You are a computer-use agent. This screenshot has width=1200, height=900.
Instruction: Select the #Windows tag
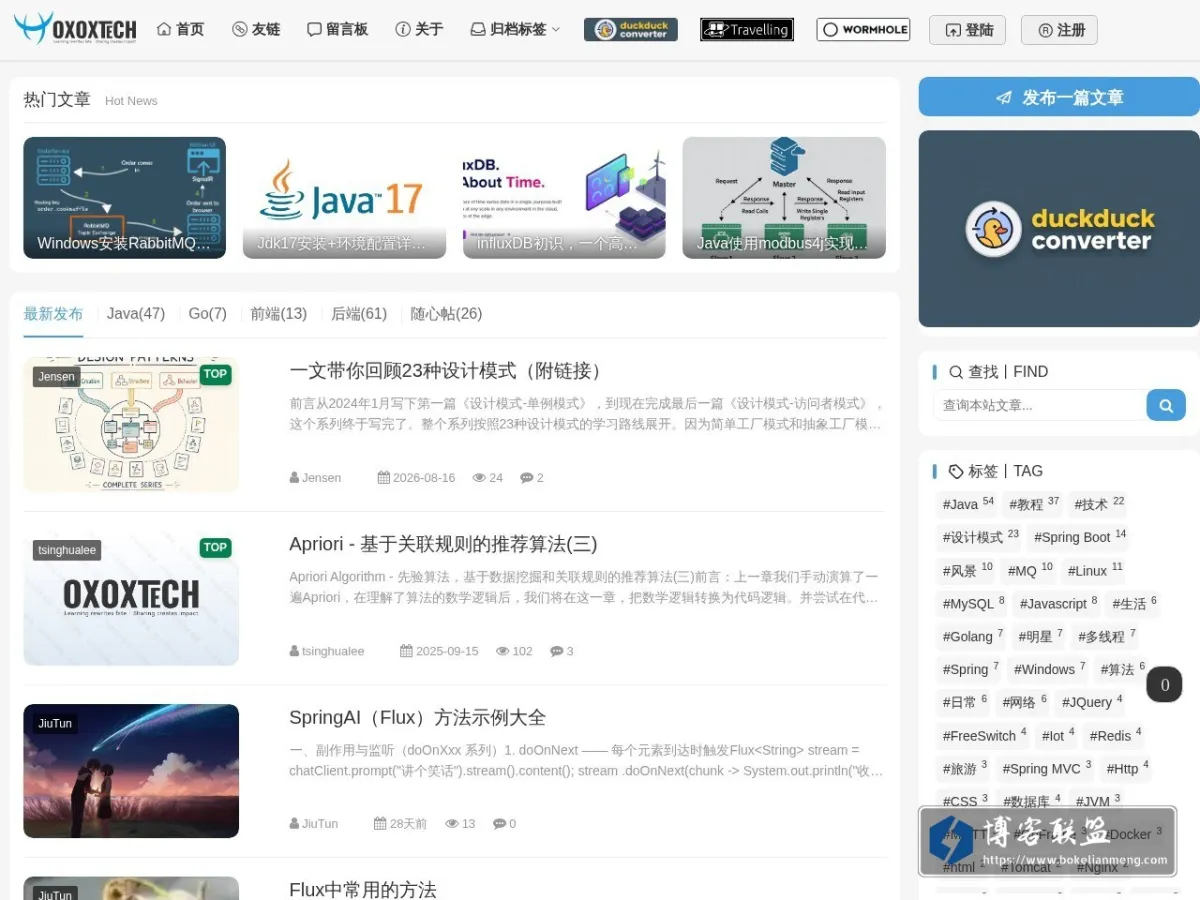pyautogui.click(x=1049, y=670)
